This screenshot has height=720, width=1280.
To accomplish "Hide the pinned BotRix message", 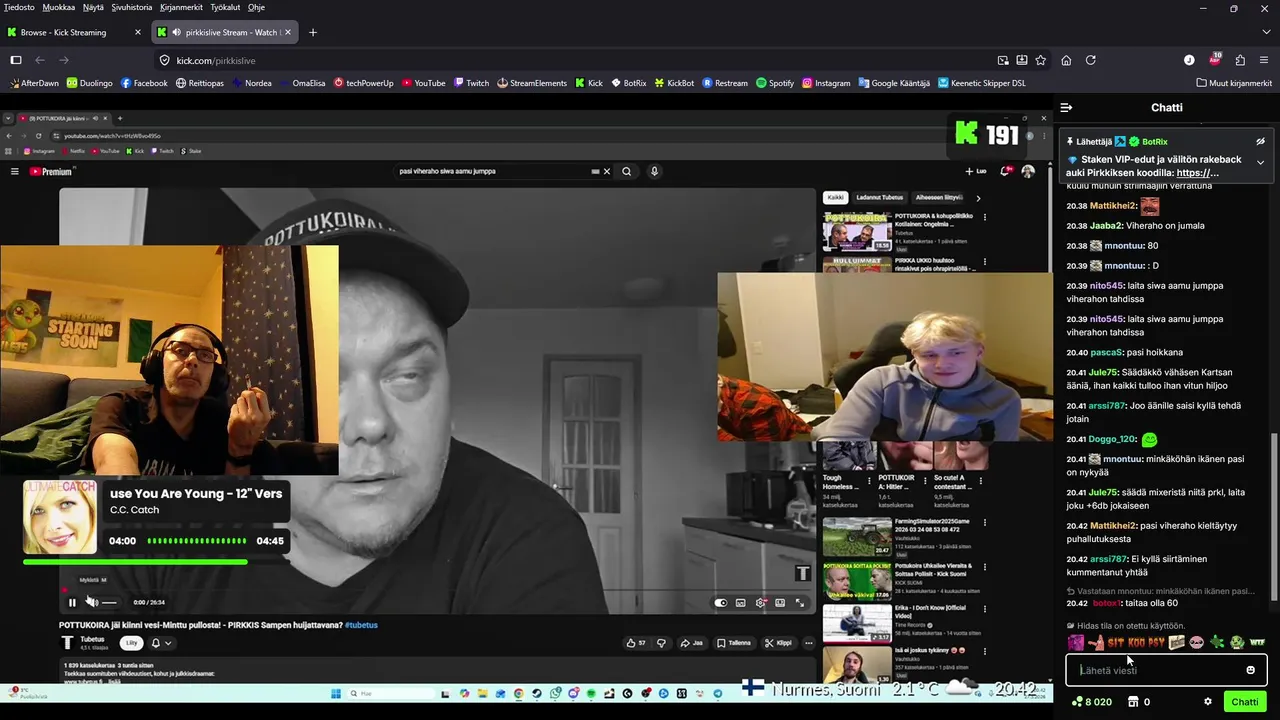I will point(1260,142).
